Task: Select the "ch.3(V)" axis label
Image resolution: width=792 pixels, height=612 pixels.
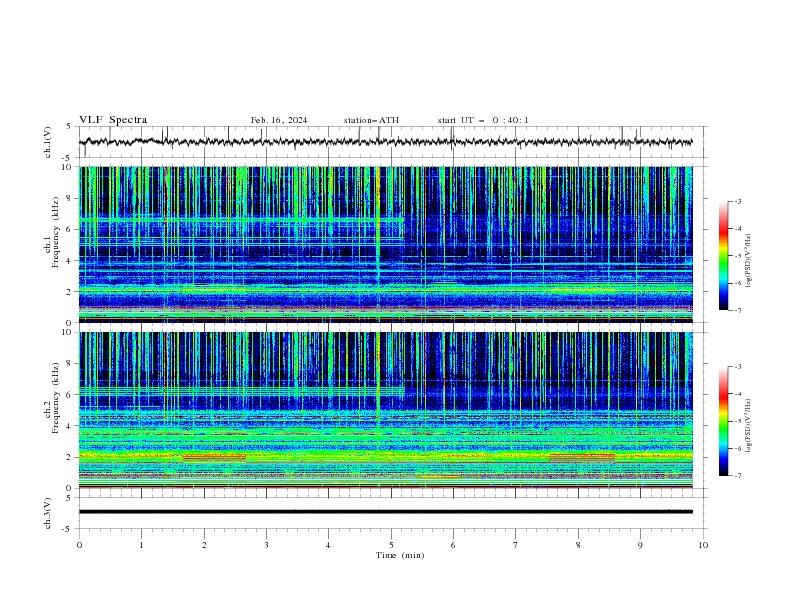Action: [48, 513]
